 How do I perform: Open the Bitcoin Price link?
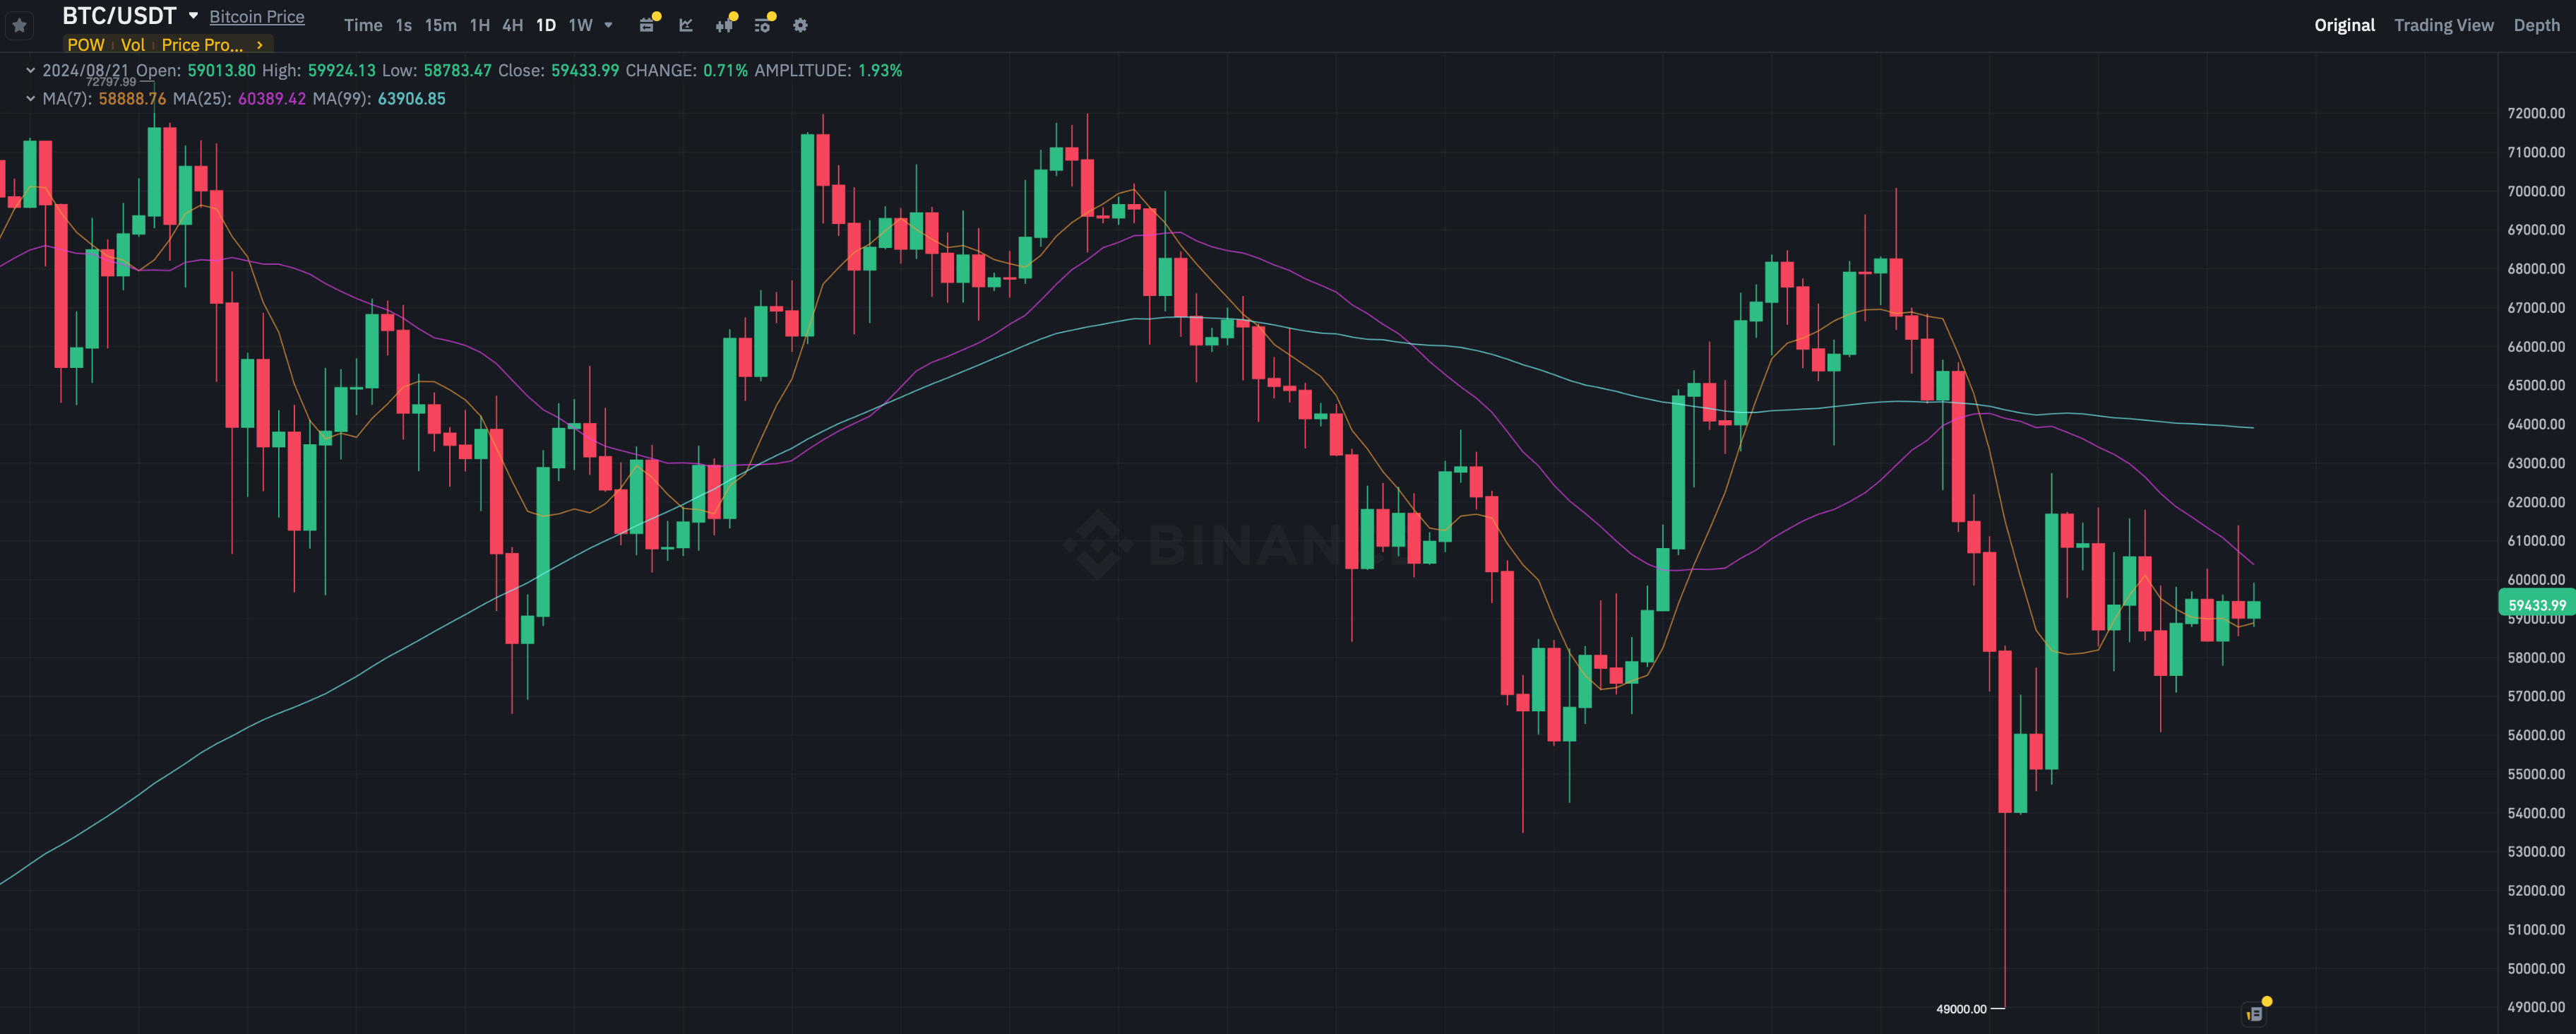(256, 16)
